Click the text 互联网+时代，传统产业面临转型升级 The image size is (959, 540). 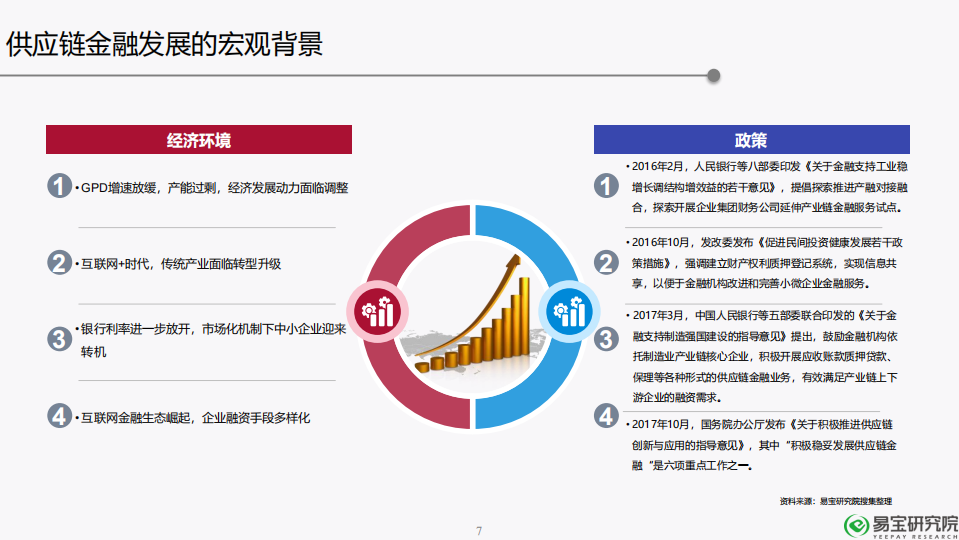(180, 264)
